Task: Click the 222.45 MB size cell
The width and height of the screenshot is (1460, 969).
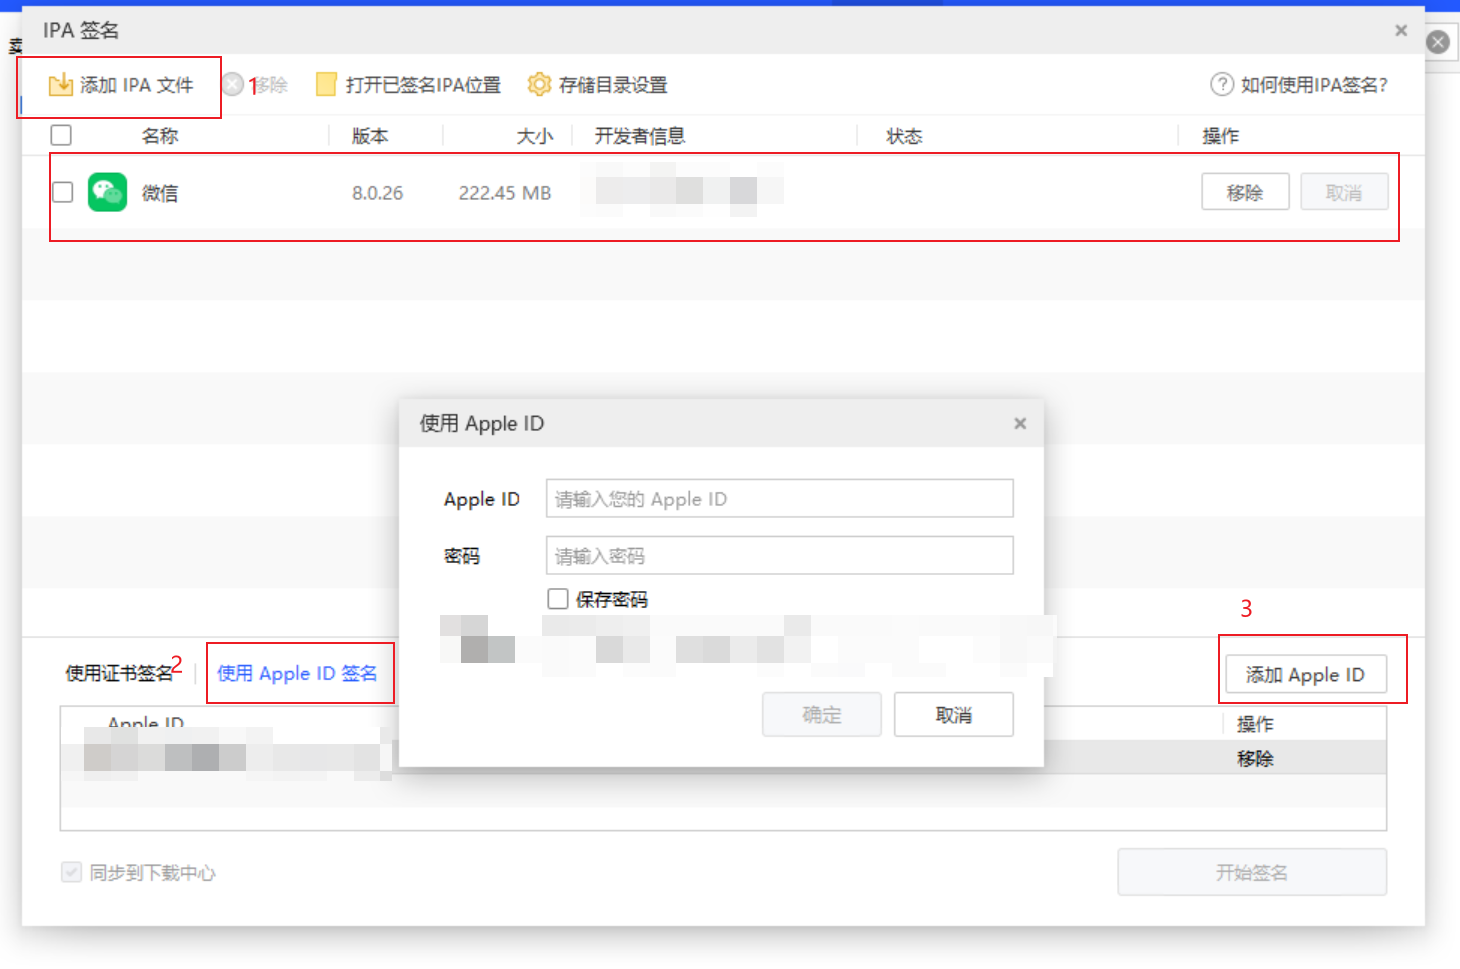Action: (x=505, y=193)
